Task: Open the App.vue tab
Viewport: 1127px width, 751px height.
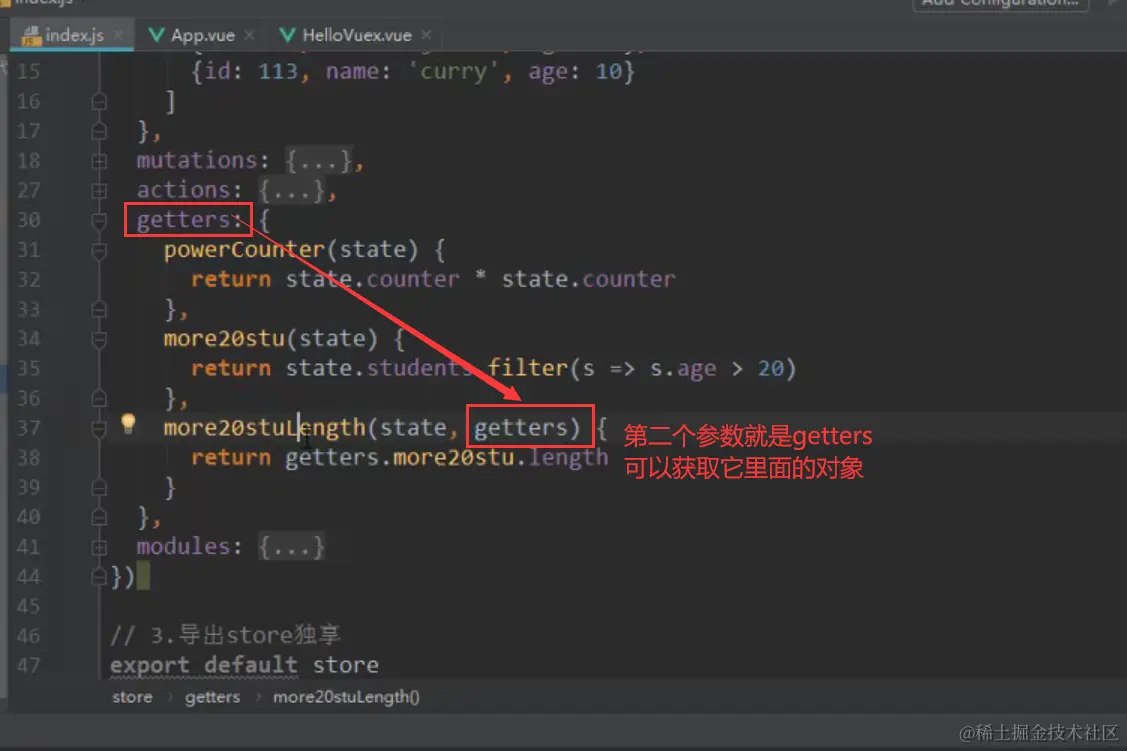Action: click(201, 34)
